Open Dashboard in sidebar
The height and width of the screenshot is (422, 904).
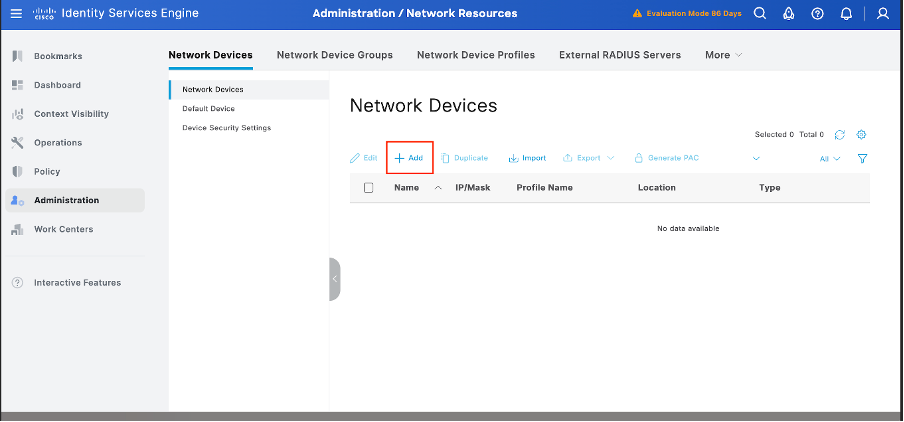coord(57,85)
